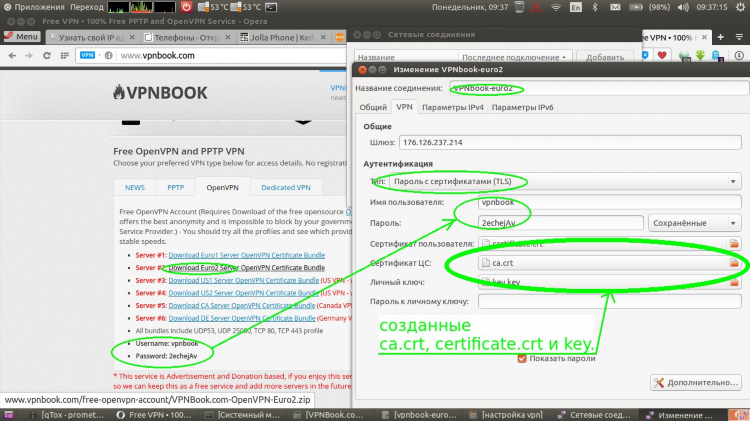
Task: Open a new Opera tab with plus
Action: point(720,37)
